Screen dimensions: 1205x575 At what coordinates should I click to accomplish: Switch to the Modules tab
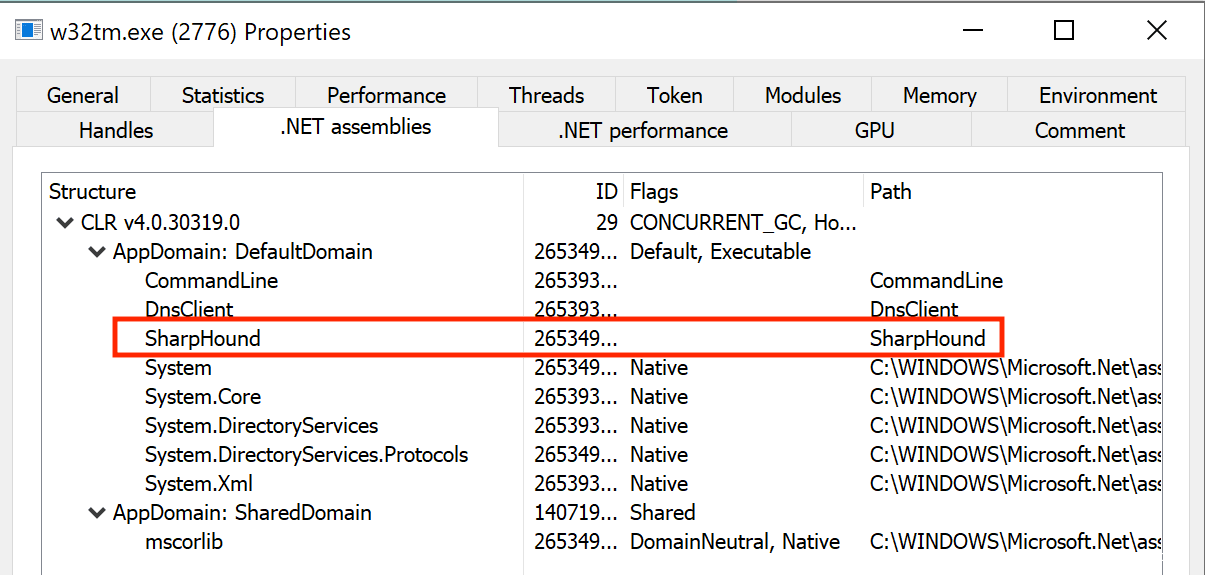tap(803, 96)
